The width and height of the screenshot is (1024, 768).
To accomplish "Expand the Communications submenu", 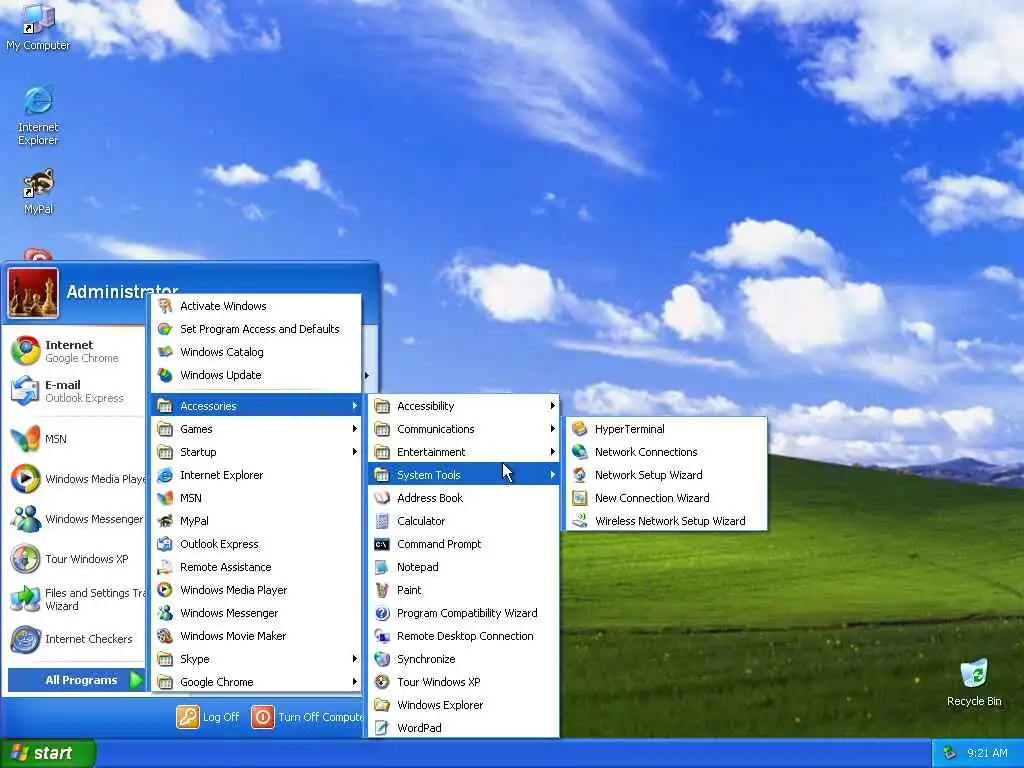I will 464,429.
